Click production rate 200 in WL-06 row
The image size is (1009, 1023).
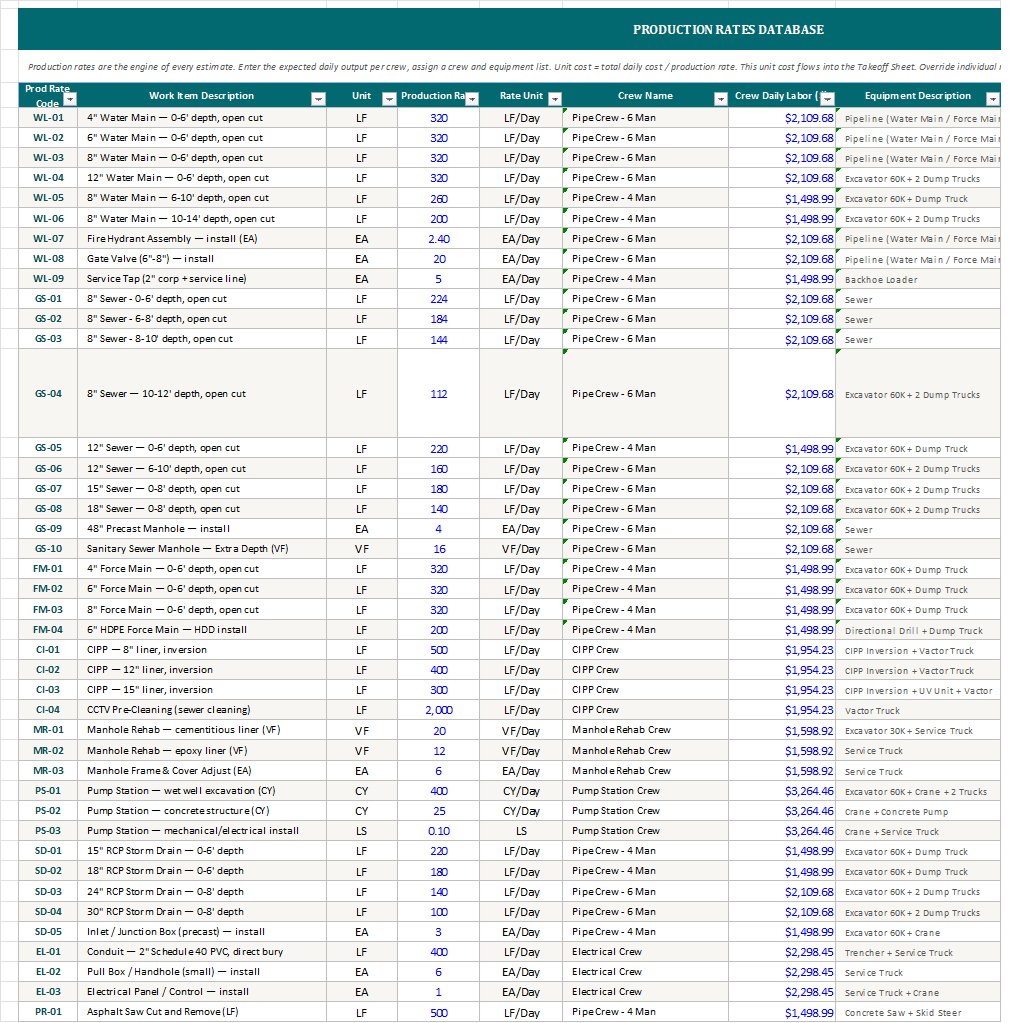tap(438, 219)
